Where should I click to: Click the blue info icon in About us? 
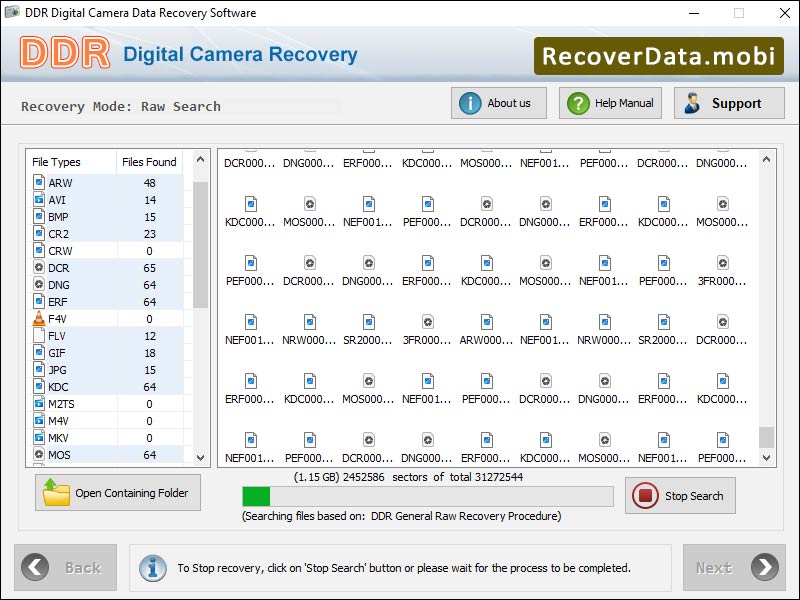point(470,103)
